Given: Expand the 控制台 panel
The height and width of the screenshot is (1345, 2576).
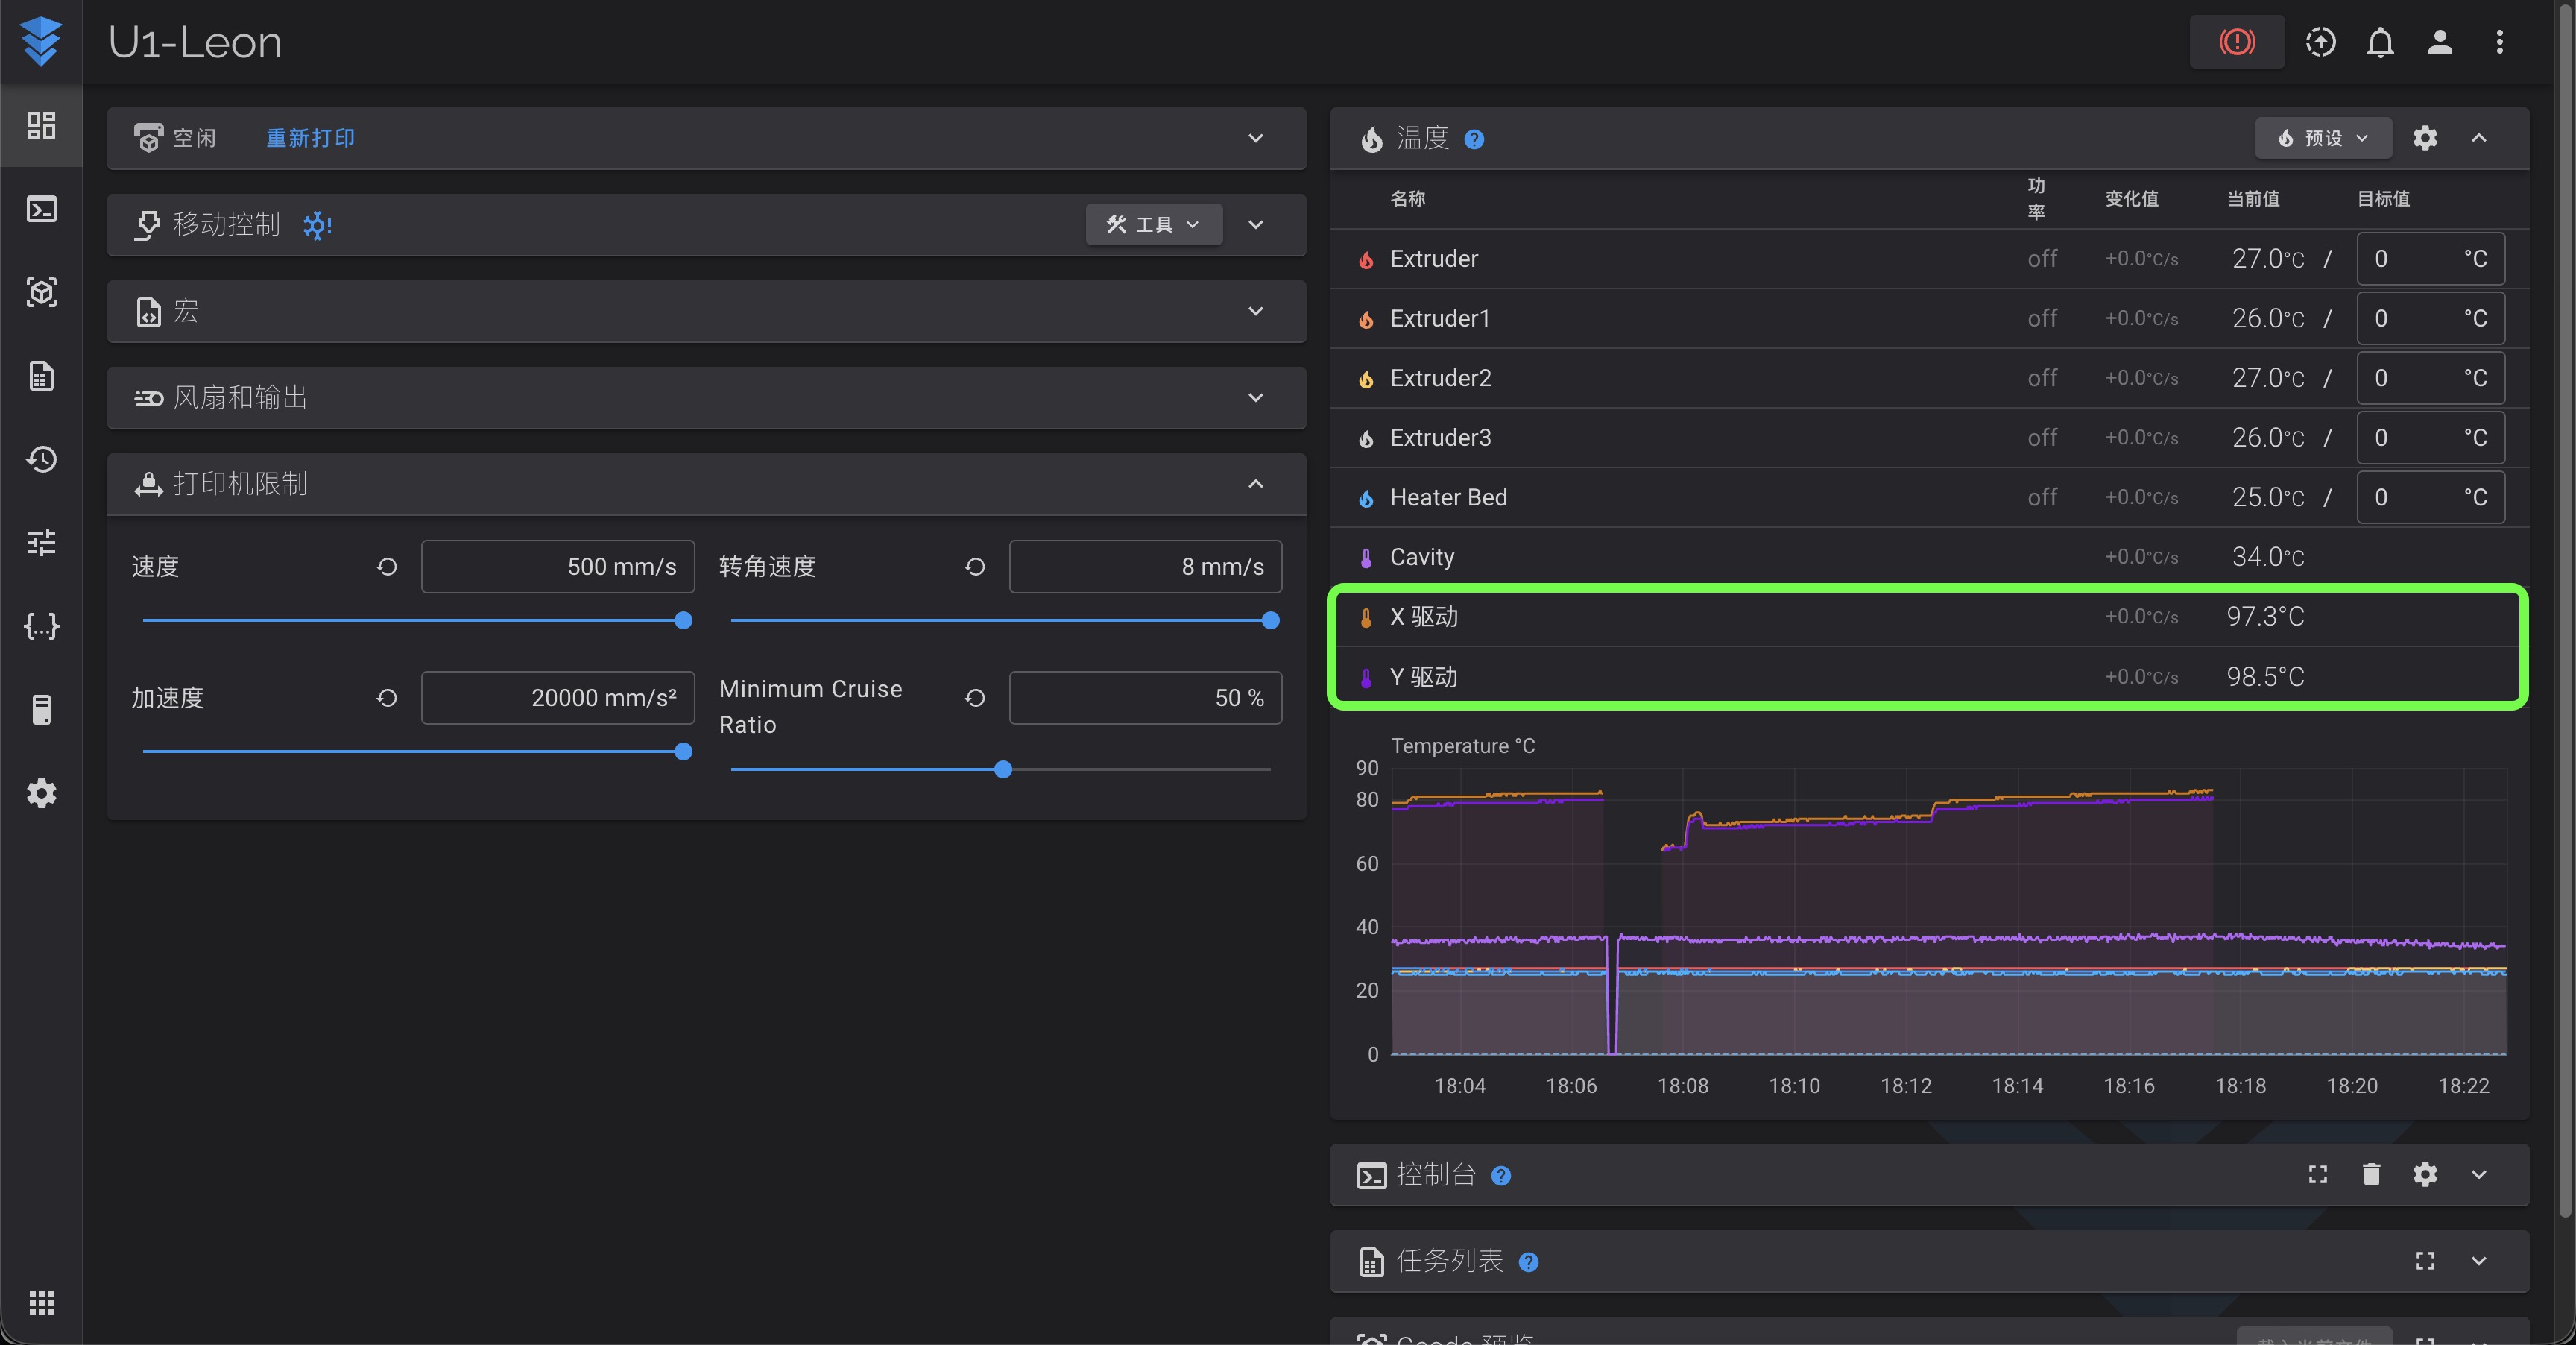Looking at the screenshot, I should click(2479, 1174).
